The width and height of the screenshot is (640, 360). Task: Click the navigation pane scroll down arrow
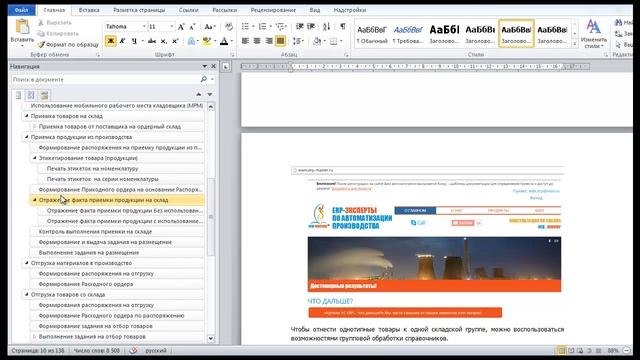(211, 338)
